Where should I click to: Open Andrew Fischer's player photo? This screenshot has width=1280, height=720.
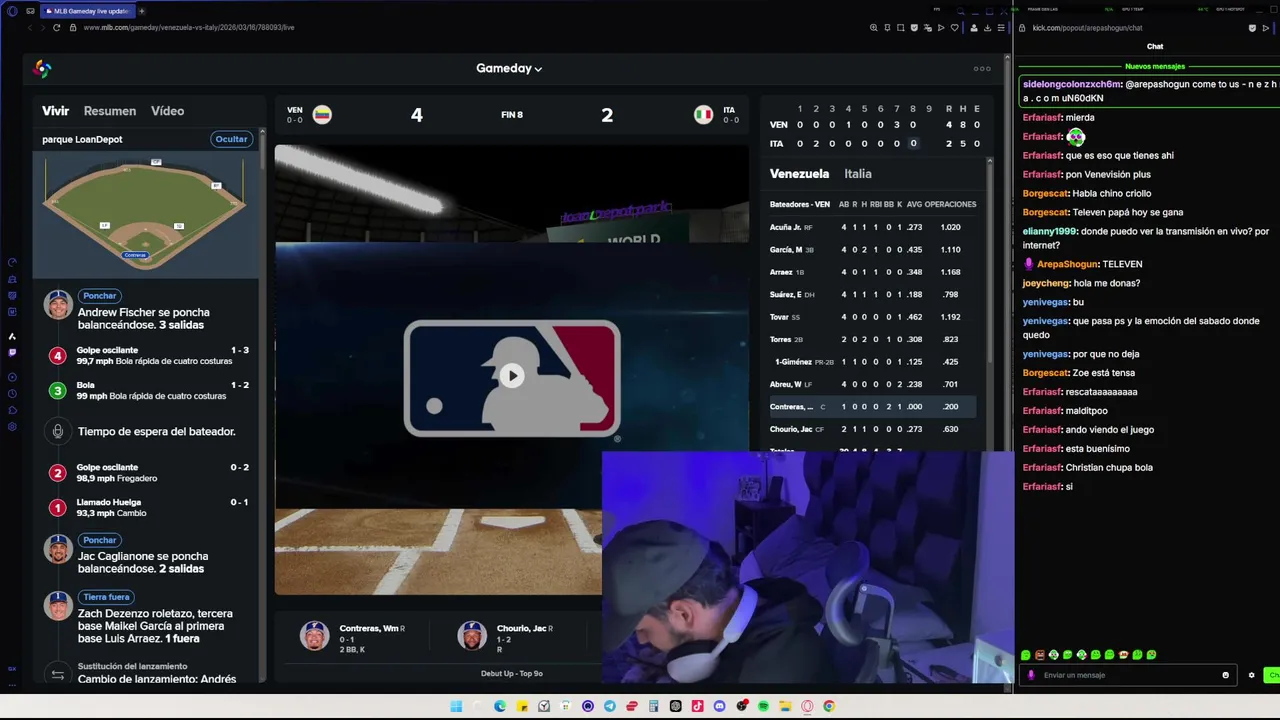click(x=58, y=304)
